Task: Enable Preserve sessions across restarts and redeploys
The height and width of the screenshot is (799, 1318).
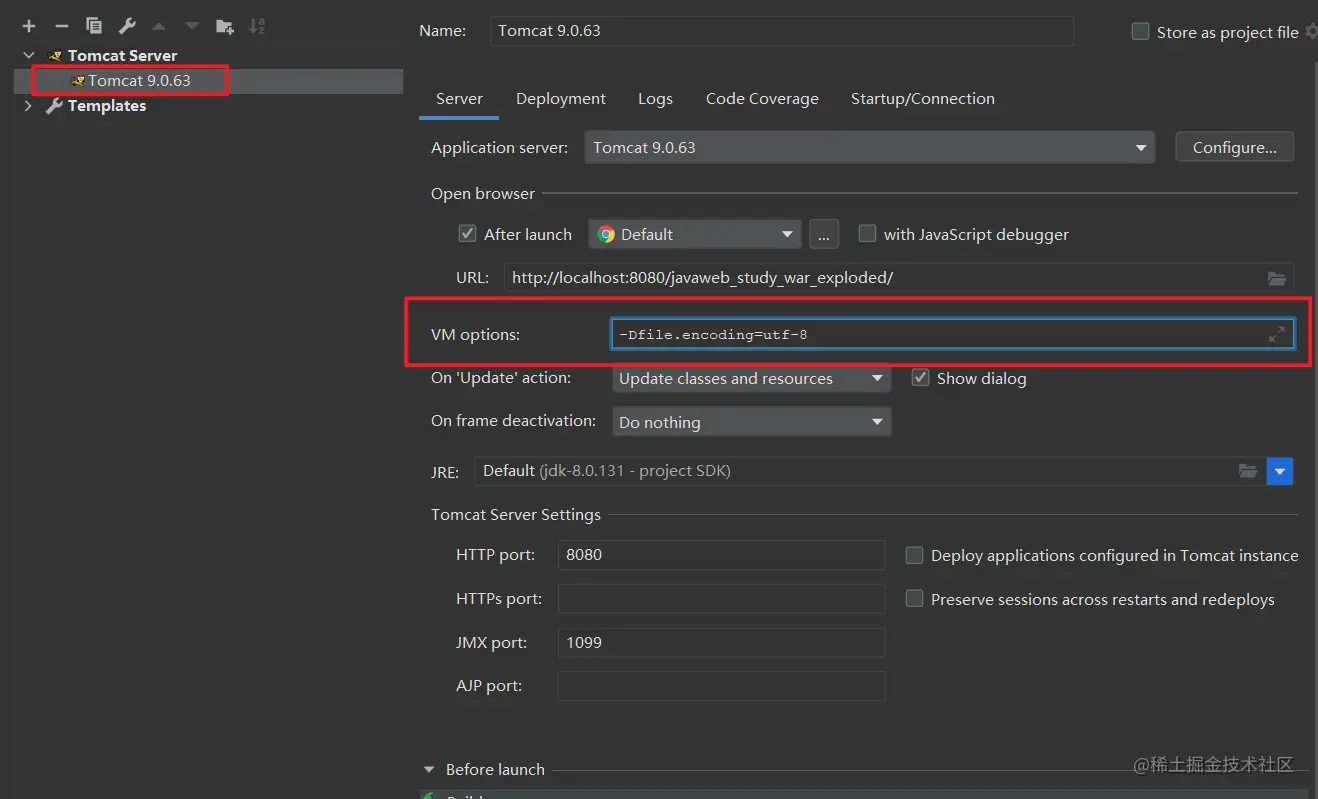Action: click(x=914, y=599)
